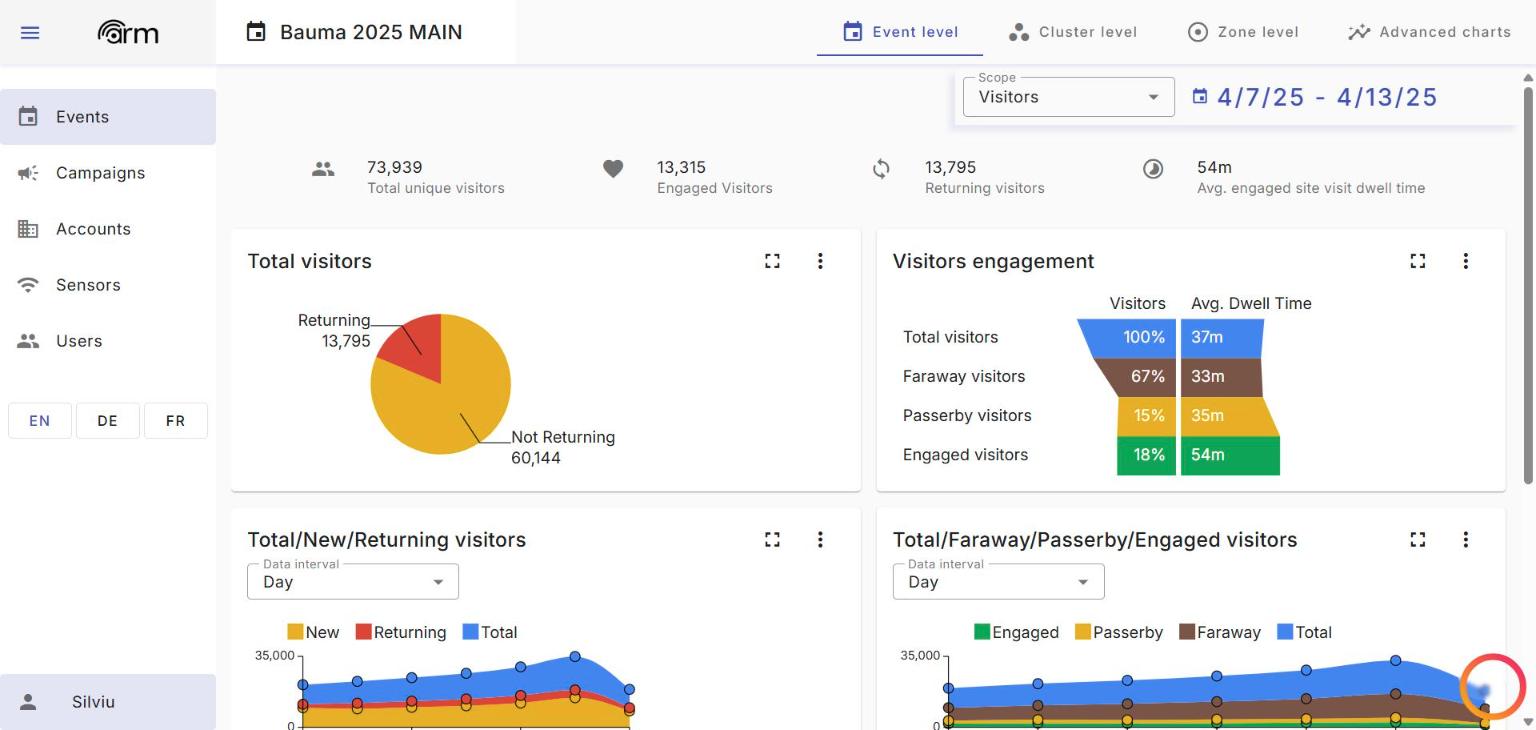Click the Silviu profile person icon
This screenshot has width=1536, height=730.
point(29,702)
